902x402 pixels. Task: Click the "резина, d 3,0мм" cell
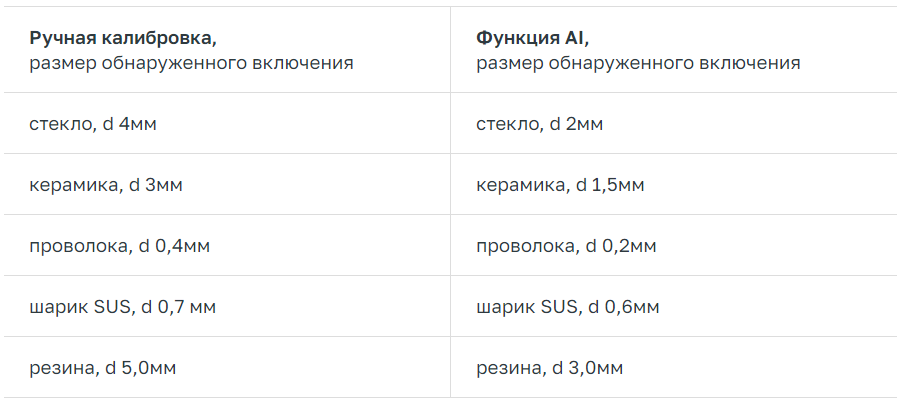(x=549, y=368)
